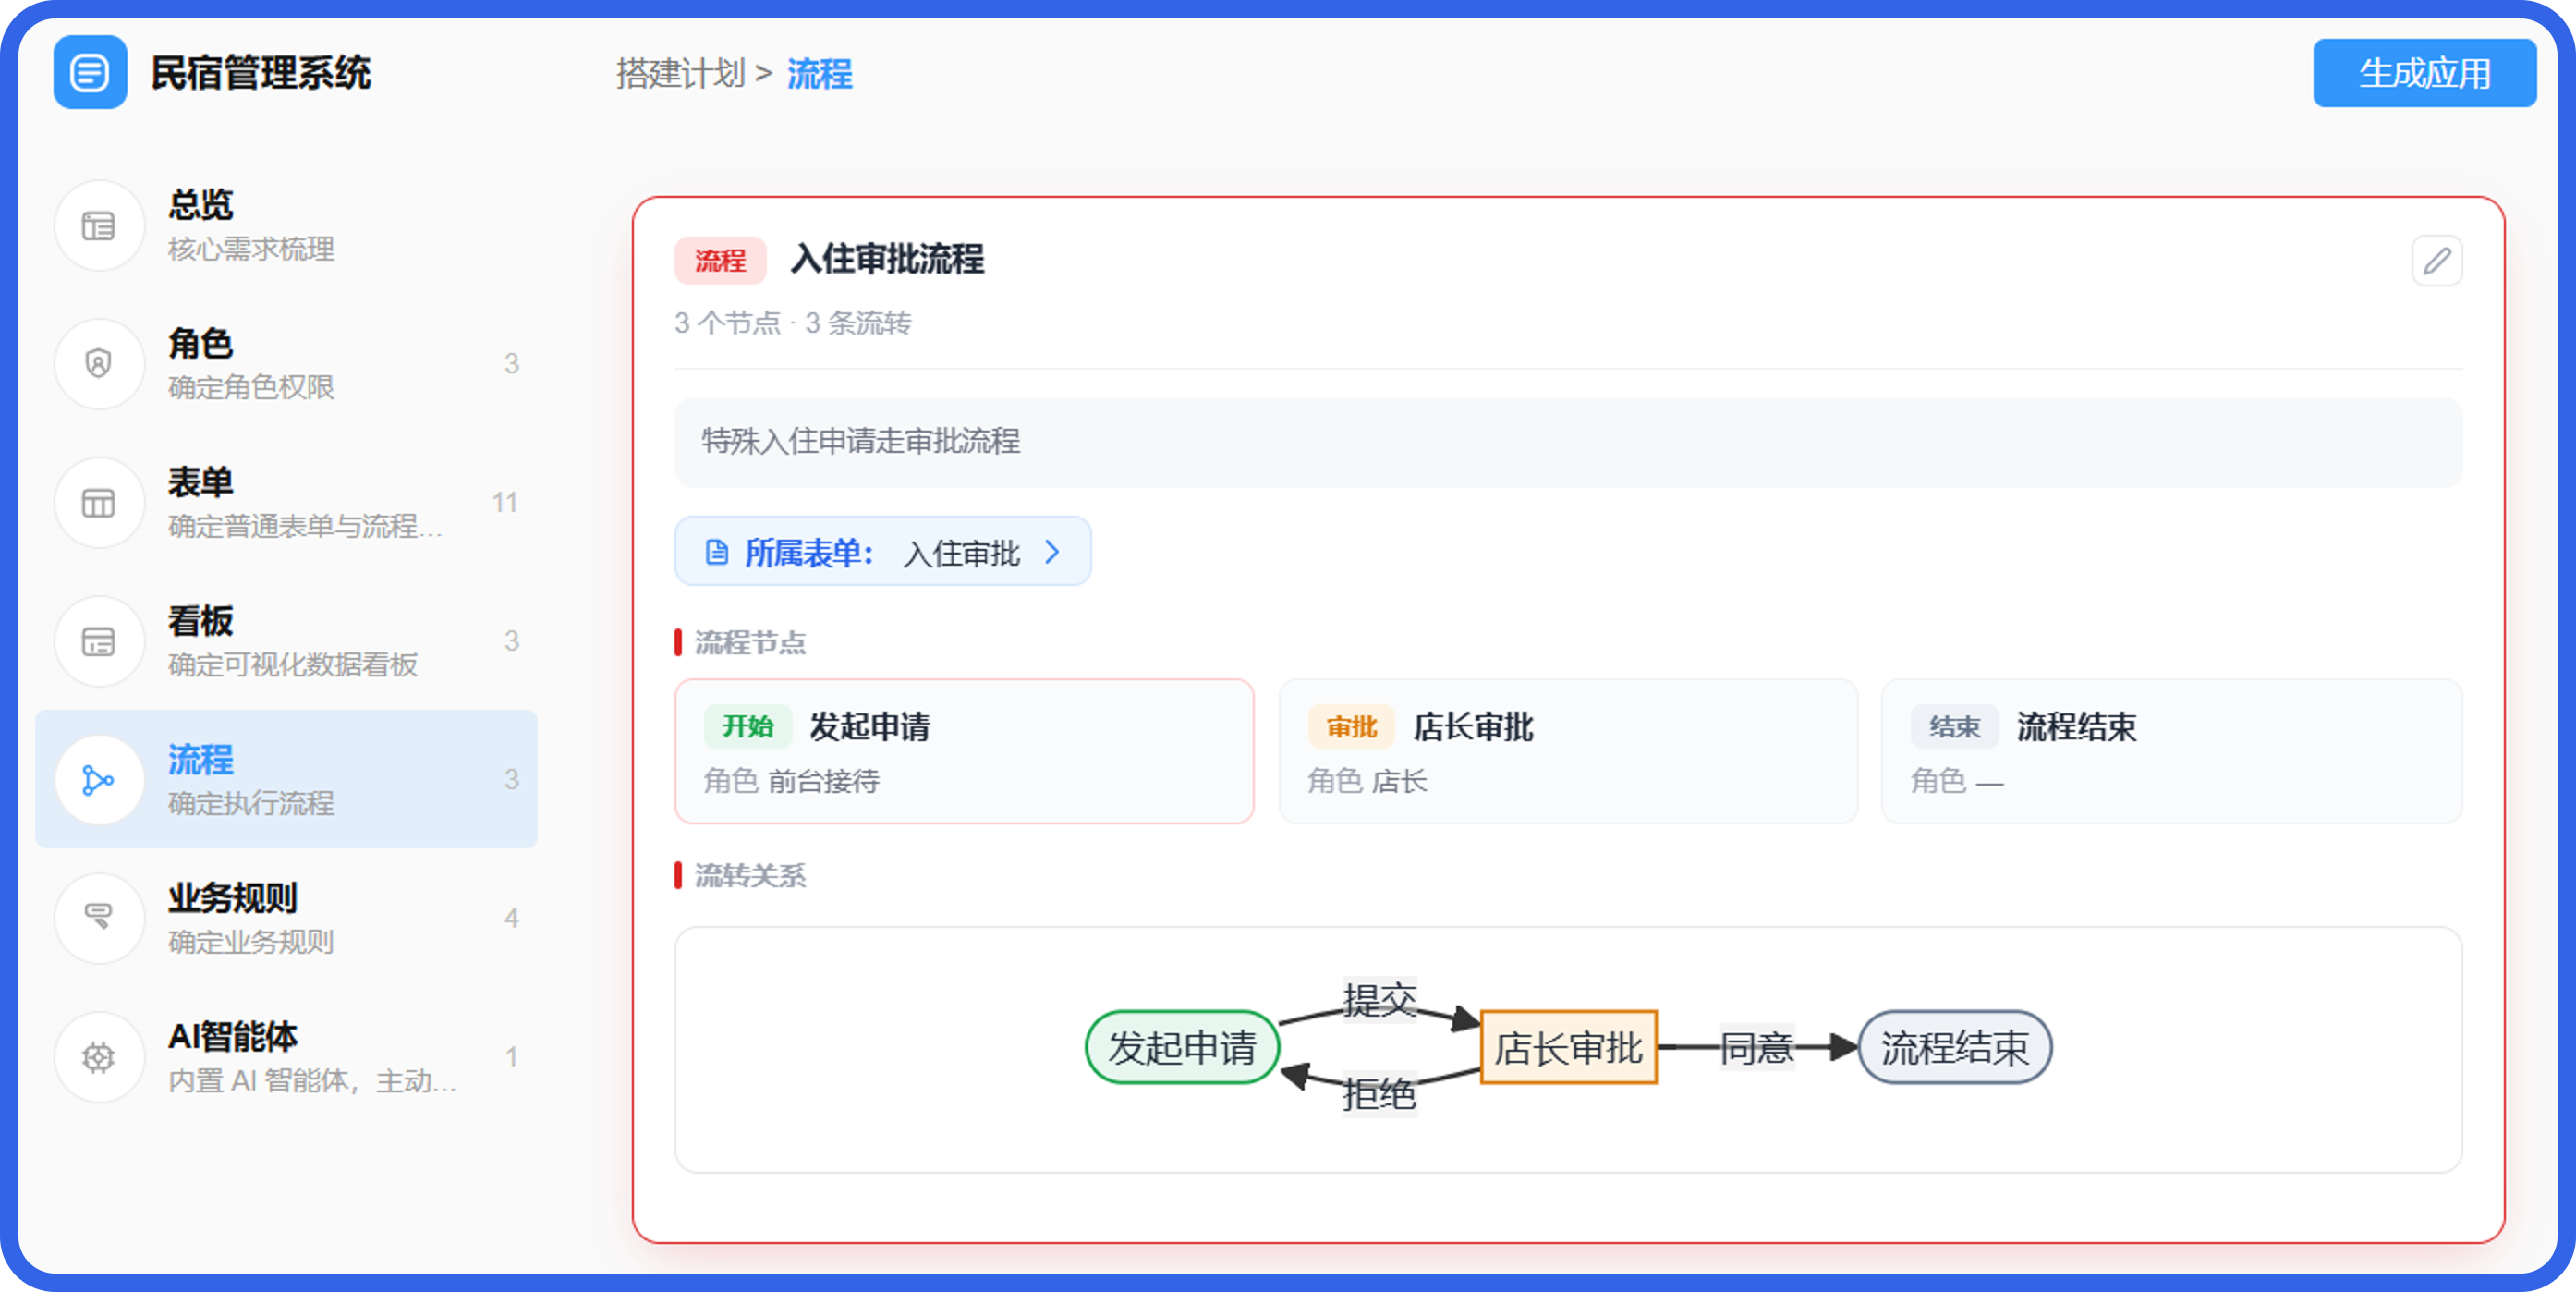This screenshot has height=1292, width=2576.
Task: Click the 同意 edge label in the diagram
Action: click(1757, 1047)
